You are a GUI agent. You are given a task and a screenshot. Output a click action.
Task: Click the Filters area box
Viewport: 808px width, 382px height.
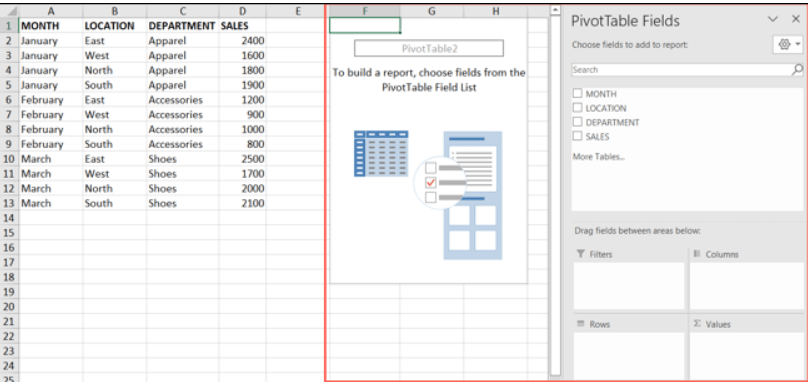629,286
